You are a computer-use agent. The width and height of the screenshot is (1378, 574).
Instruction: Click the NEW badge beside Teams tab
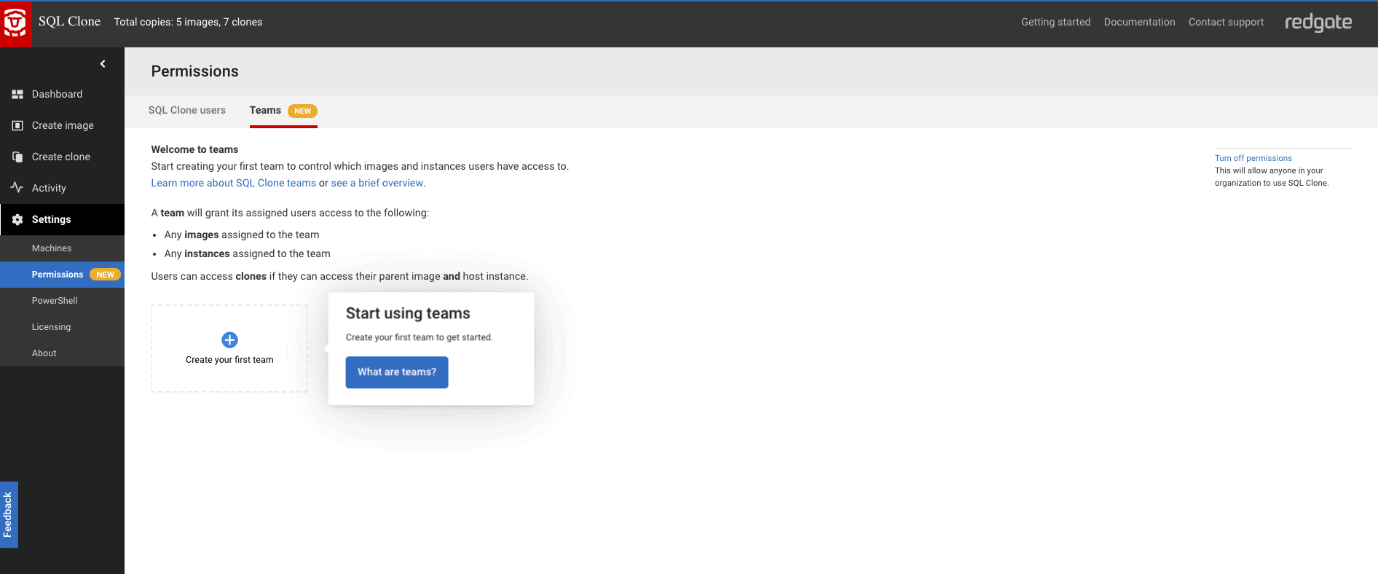[x=303, y=111]
